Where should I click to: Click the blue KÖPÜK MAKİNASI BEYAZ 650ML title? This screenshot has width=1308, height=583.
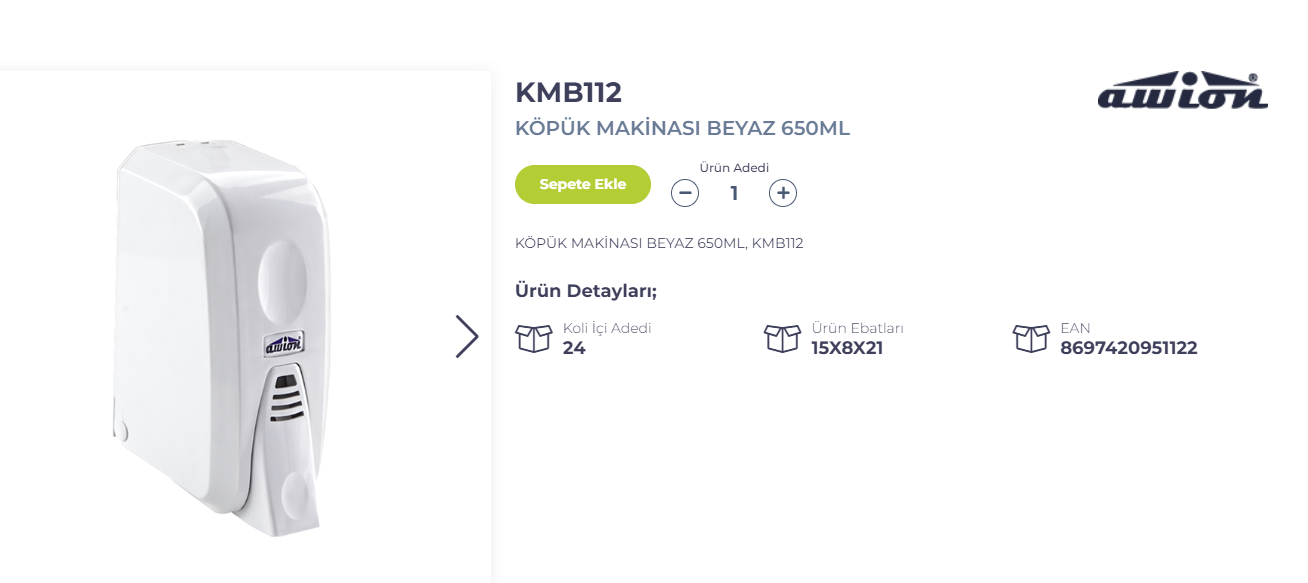pyautogui.click(x=682, y=128)
